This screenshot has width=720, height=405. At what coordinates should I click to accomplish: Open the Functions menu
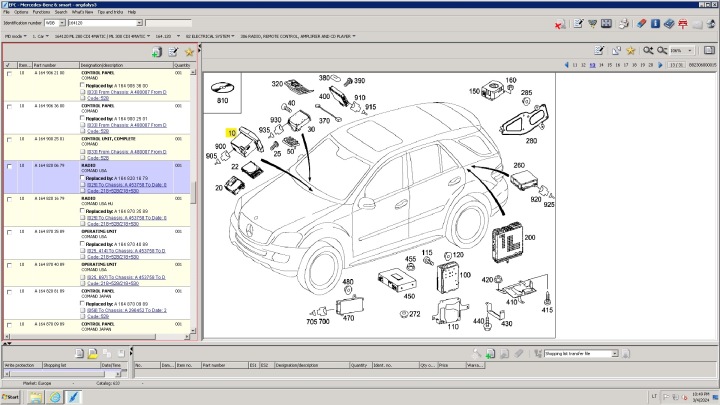pos(41,12)
